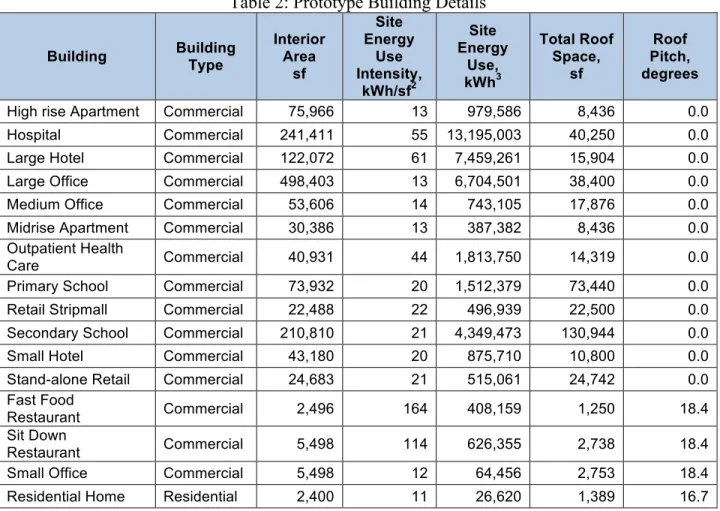720x511 pixels.
Task: Click the Secondary School roof space 130,944
Action: click(x=588, y=333)
